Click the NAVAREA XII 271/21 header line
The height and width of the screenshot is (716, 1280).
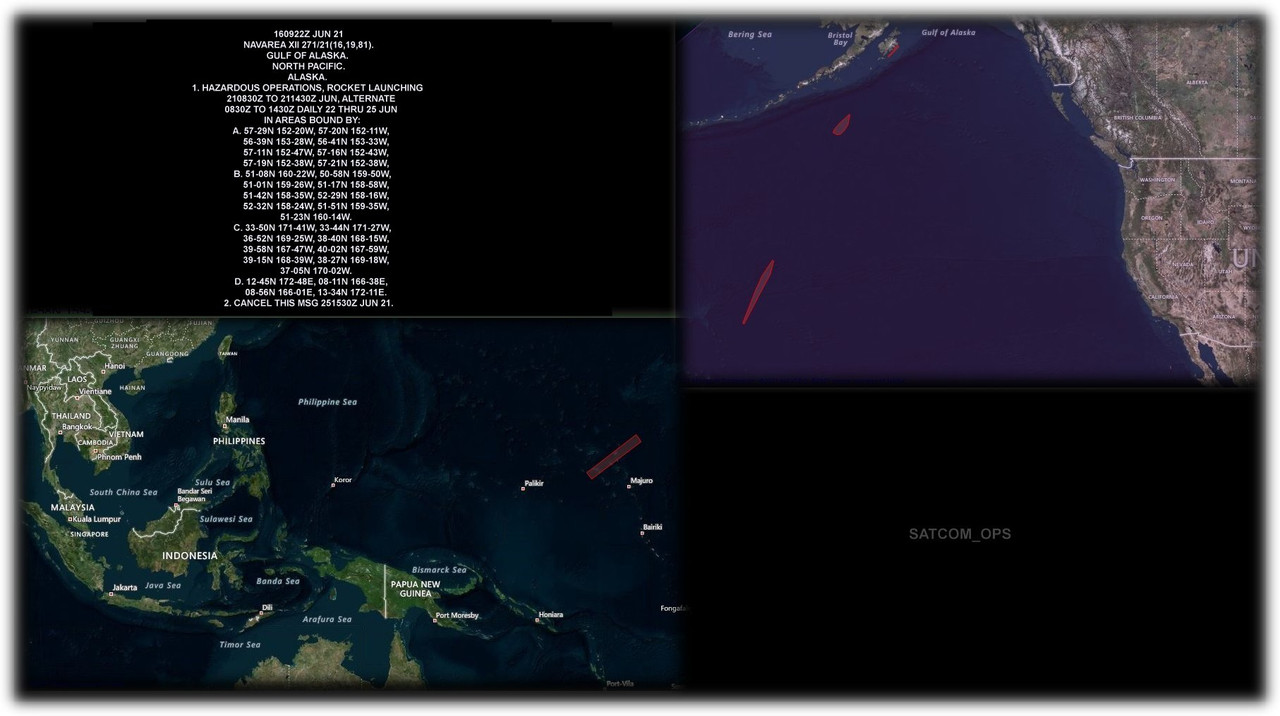(x=308, y=45)
